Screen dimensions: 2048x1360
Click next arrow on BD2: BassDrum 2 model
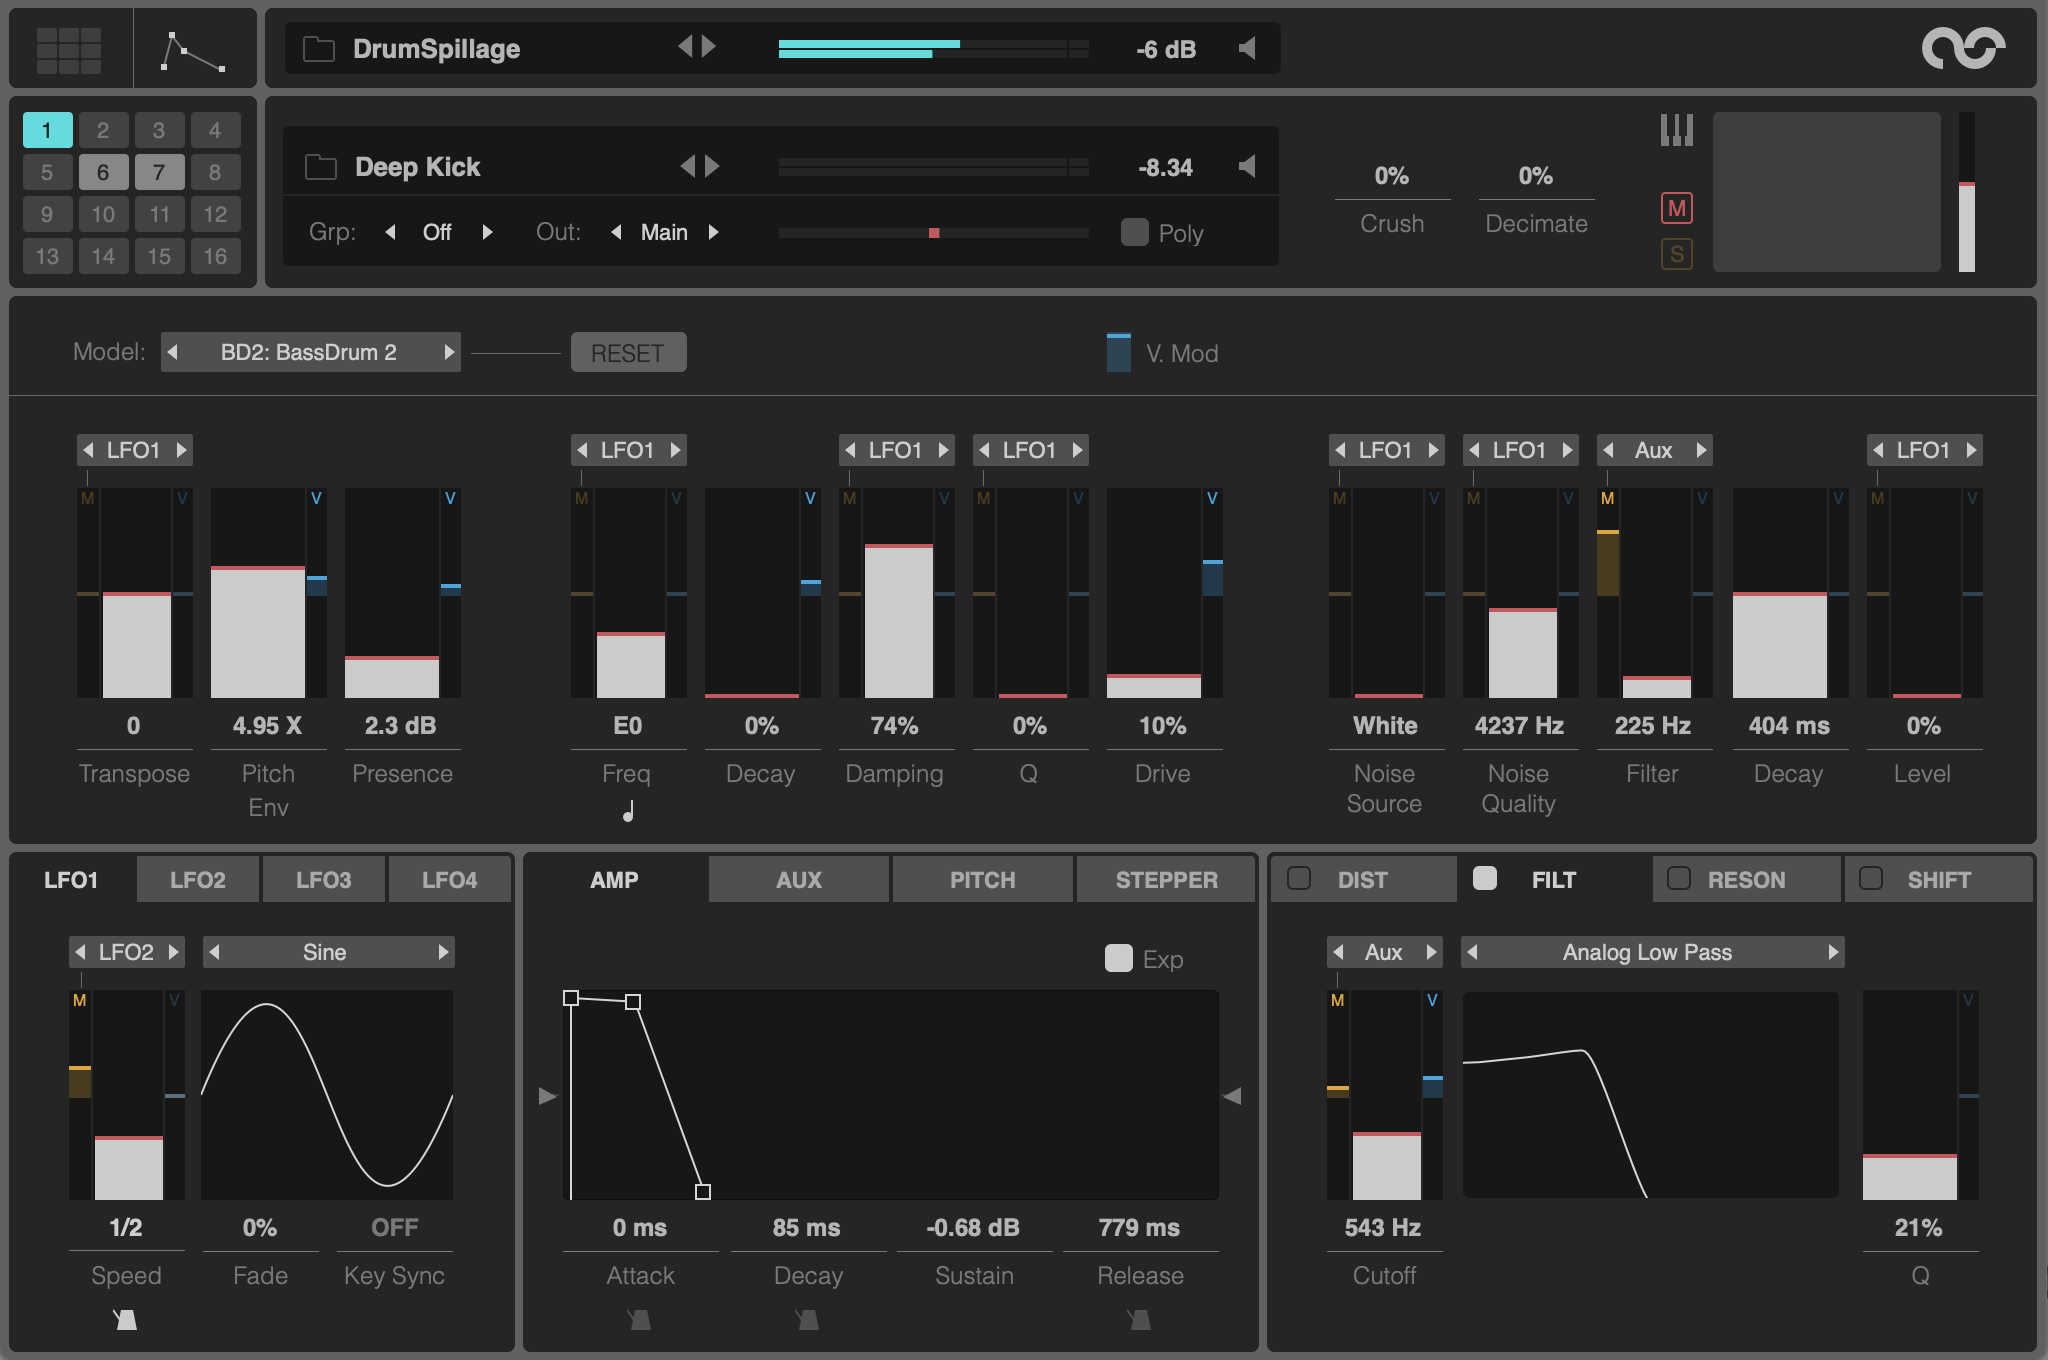pyautogui.click(x=449, y=352)
